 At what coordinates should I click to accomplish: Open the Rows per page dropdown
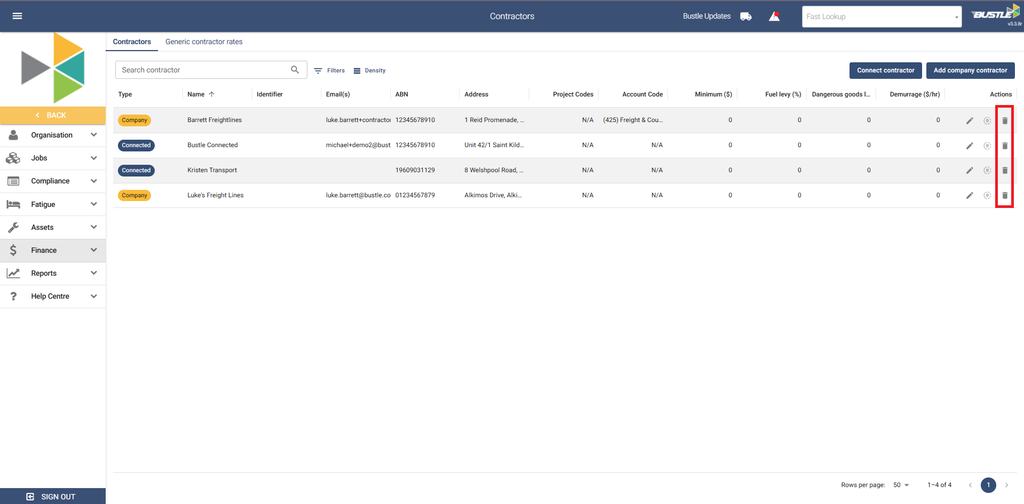point(901,485)
